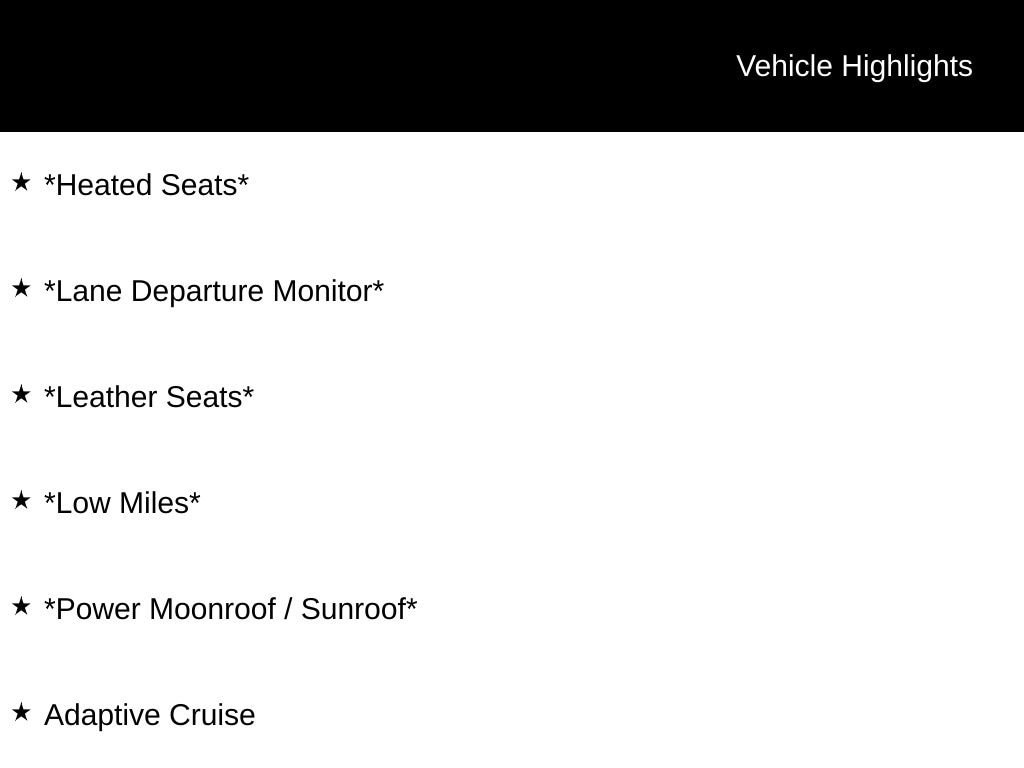Select the star next to Power Moonroof / Sunroof

click(x=21, y=606)
